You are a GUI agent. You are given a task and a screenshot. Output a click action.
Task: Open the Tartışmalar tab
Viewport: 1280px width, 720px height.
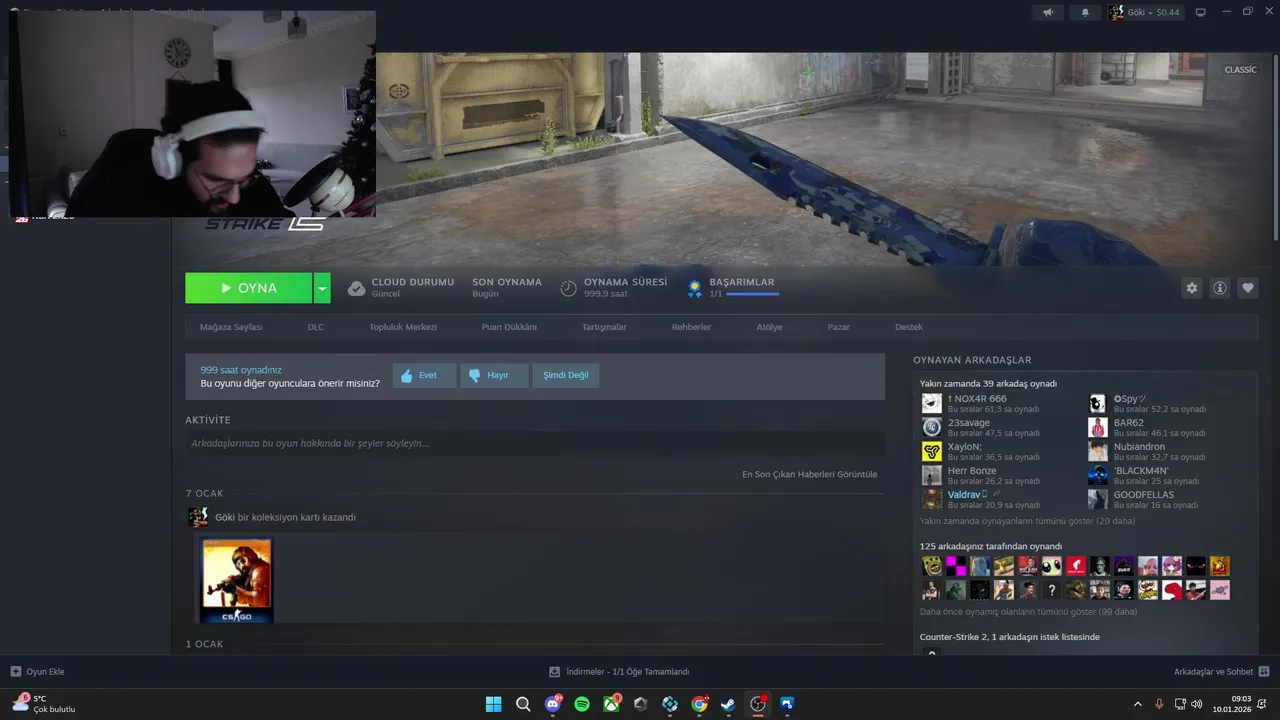604,327
